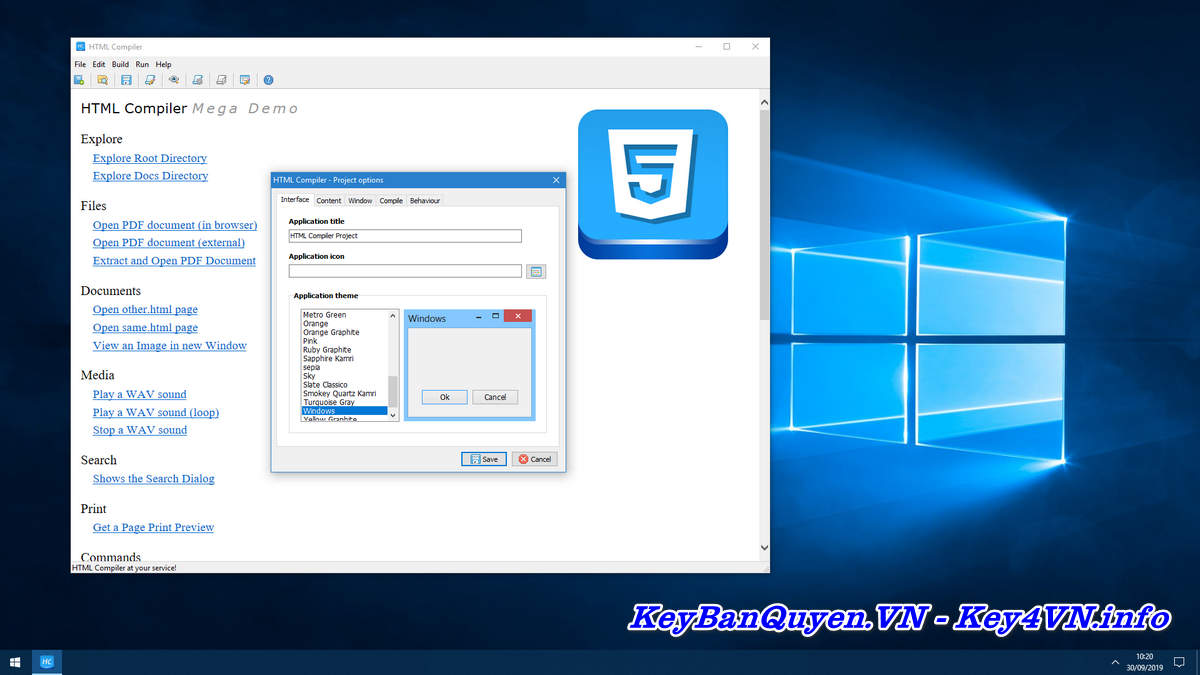The image size is (1200, 675).
Task: Click the blue scroll icon right of the eye
Action: (198, 80)
